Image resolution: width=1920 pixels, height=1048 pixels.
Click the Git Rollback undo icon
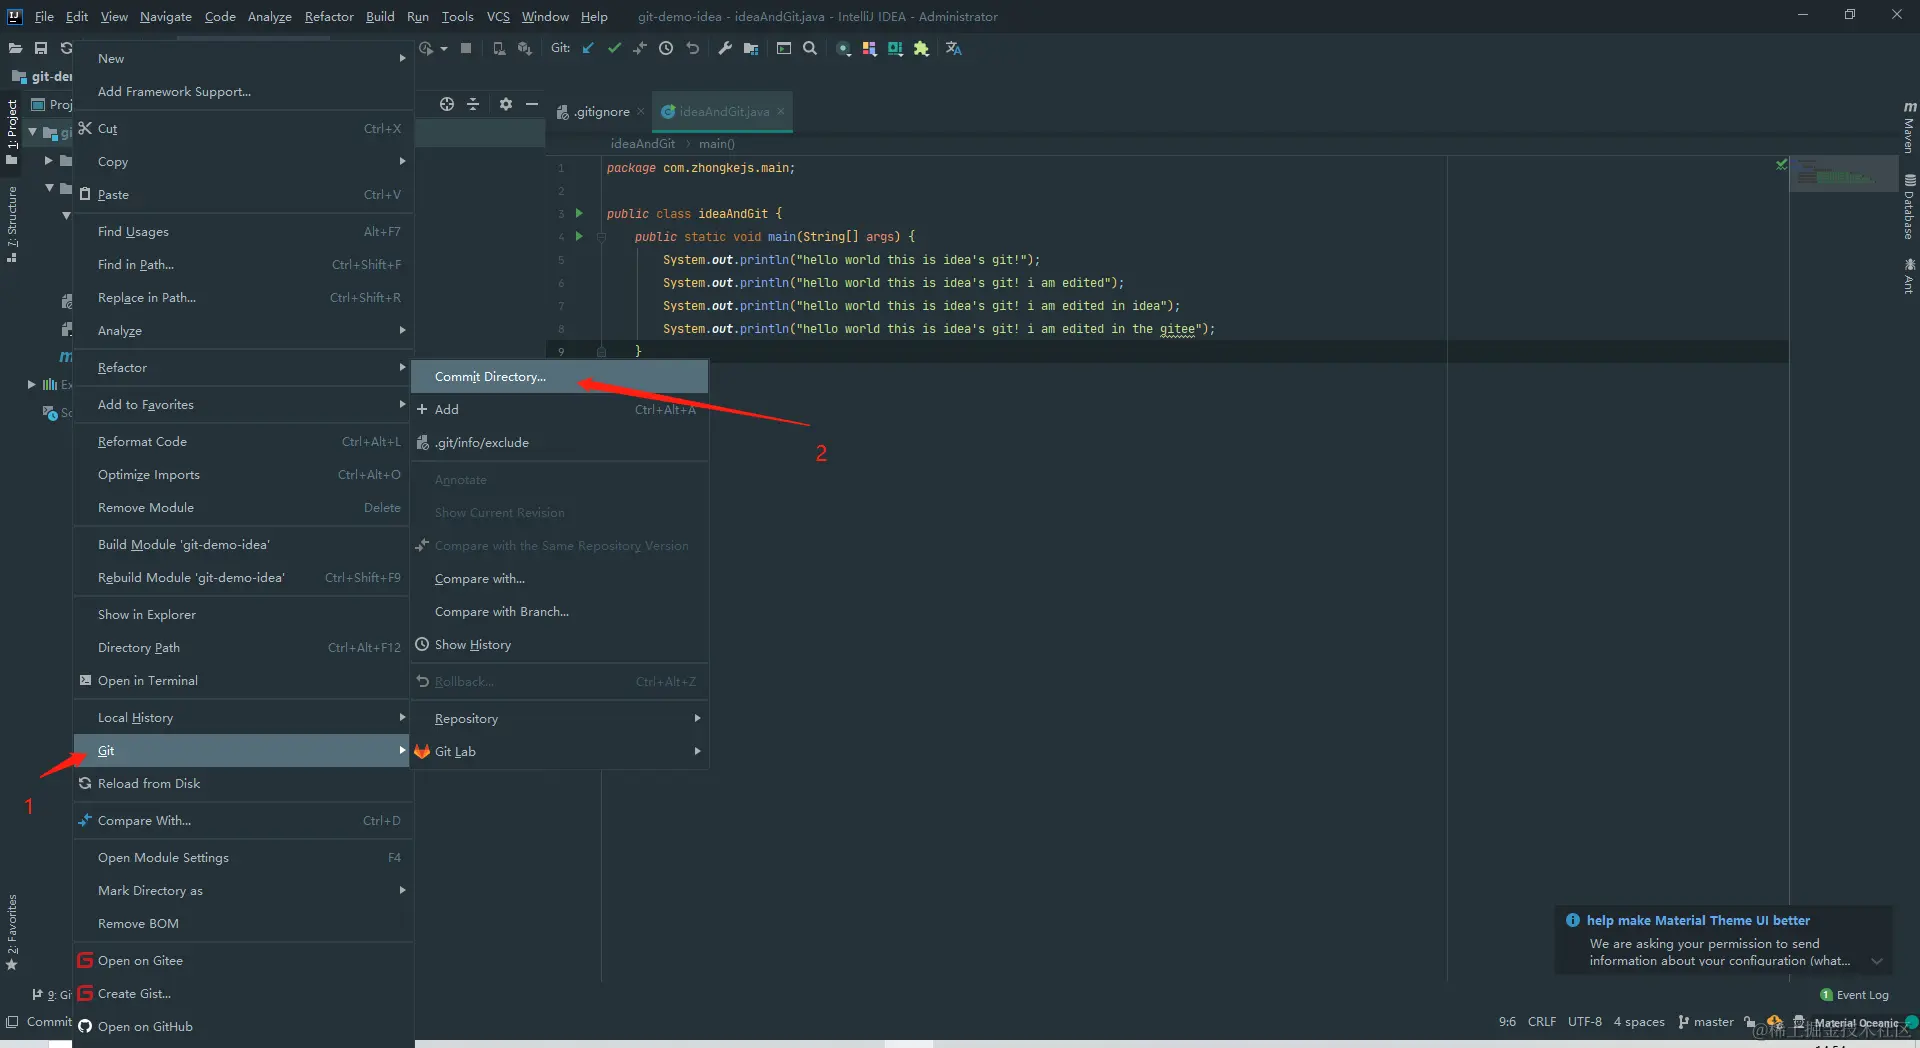click(692, 48)
